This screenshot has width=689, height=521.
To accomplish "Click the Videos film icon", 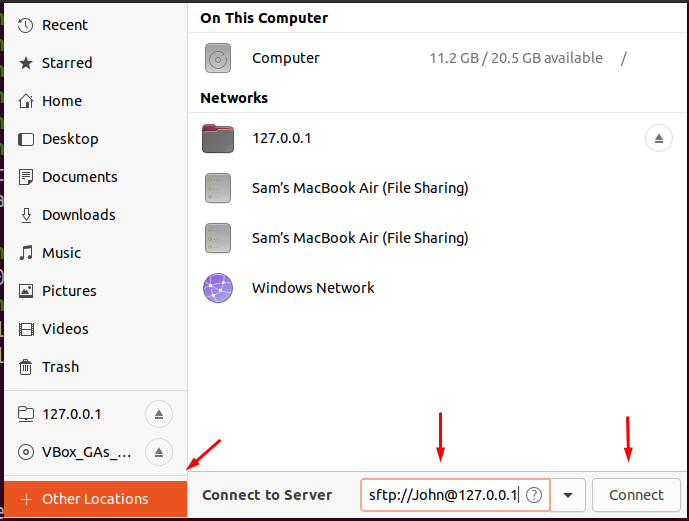I will pyautogui.click(x=26, y=329).
